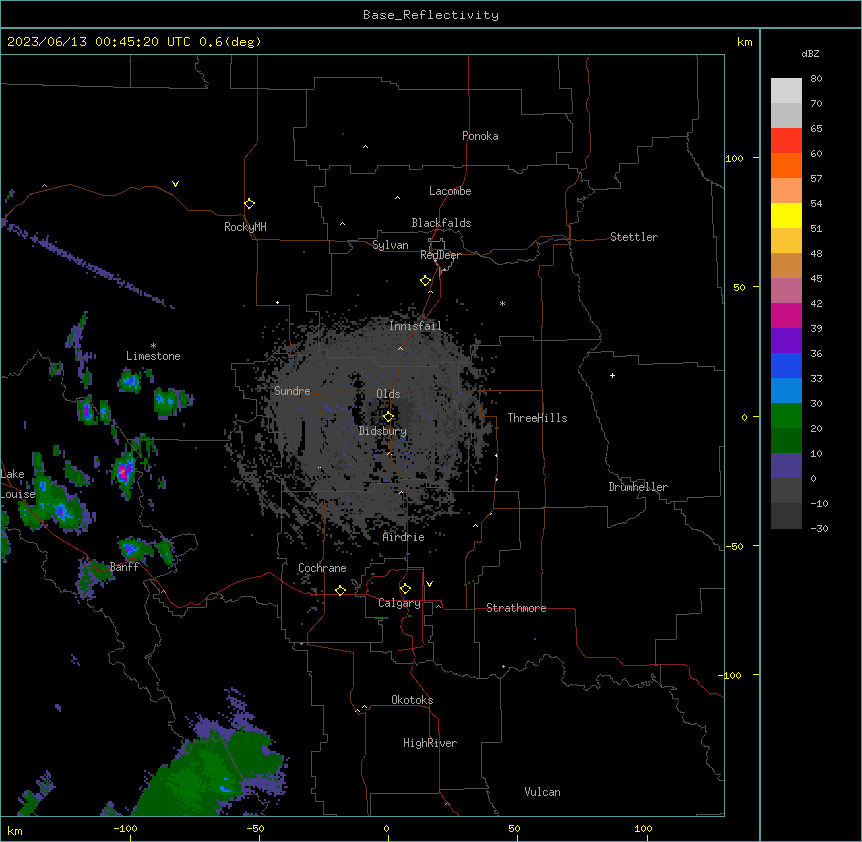Click the 30 dBZ green legend swatch
The image size is (862, 842).
[x=786, y=416]
